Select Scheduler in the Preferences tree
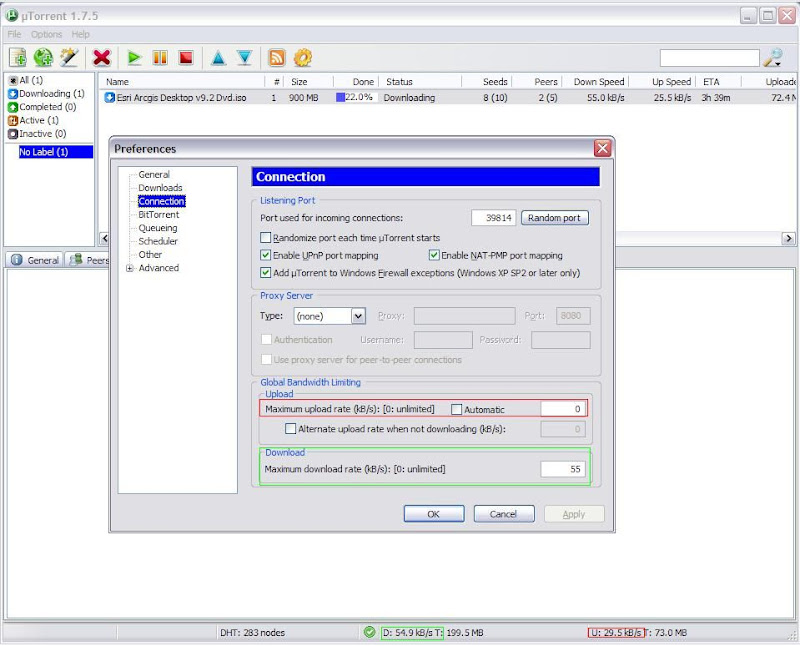The image size is (800, 646). pyautogui.click(x=158, y=241)
